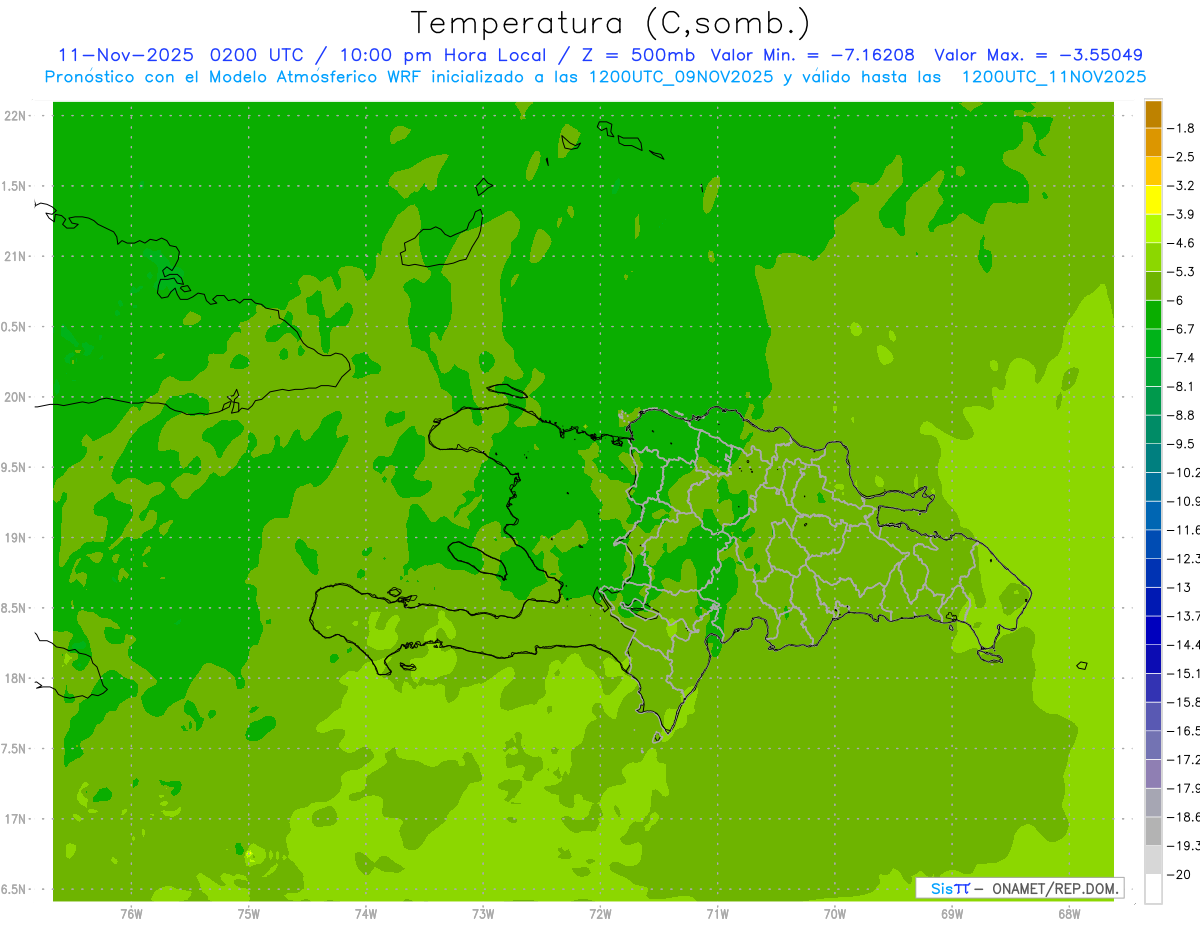Select the '1200UTC_11NOV2025' valid-until time
Image resolution: width=1200 pixels, height=927 pixels.
(x=1053, y=77)
